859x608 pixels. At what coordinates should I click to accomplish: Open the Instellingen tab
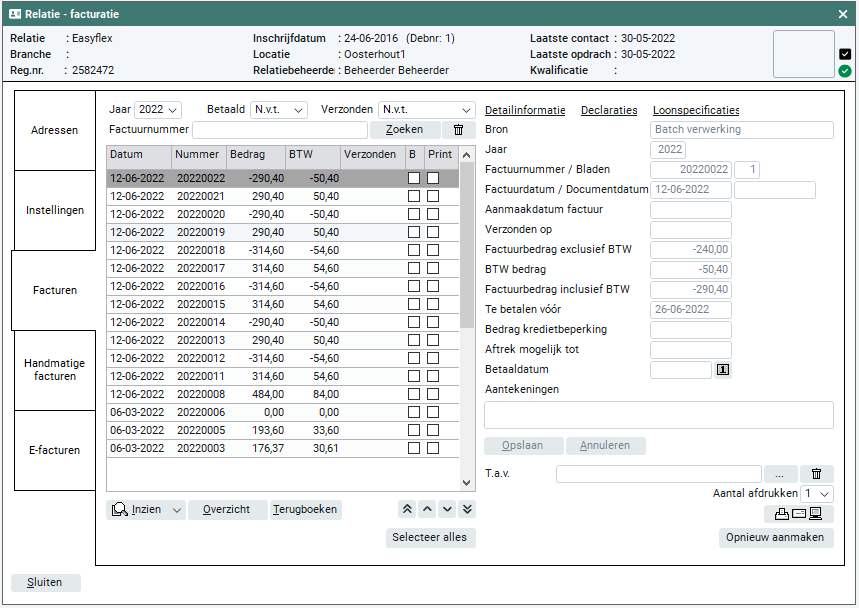coord(54,210)
